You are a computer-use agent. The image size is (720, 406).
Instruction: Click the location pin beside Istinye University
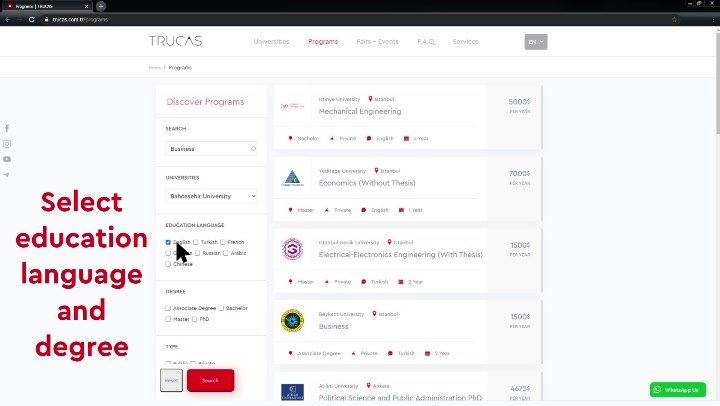[x=370, y=99]
